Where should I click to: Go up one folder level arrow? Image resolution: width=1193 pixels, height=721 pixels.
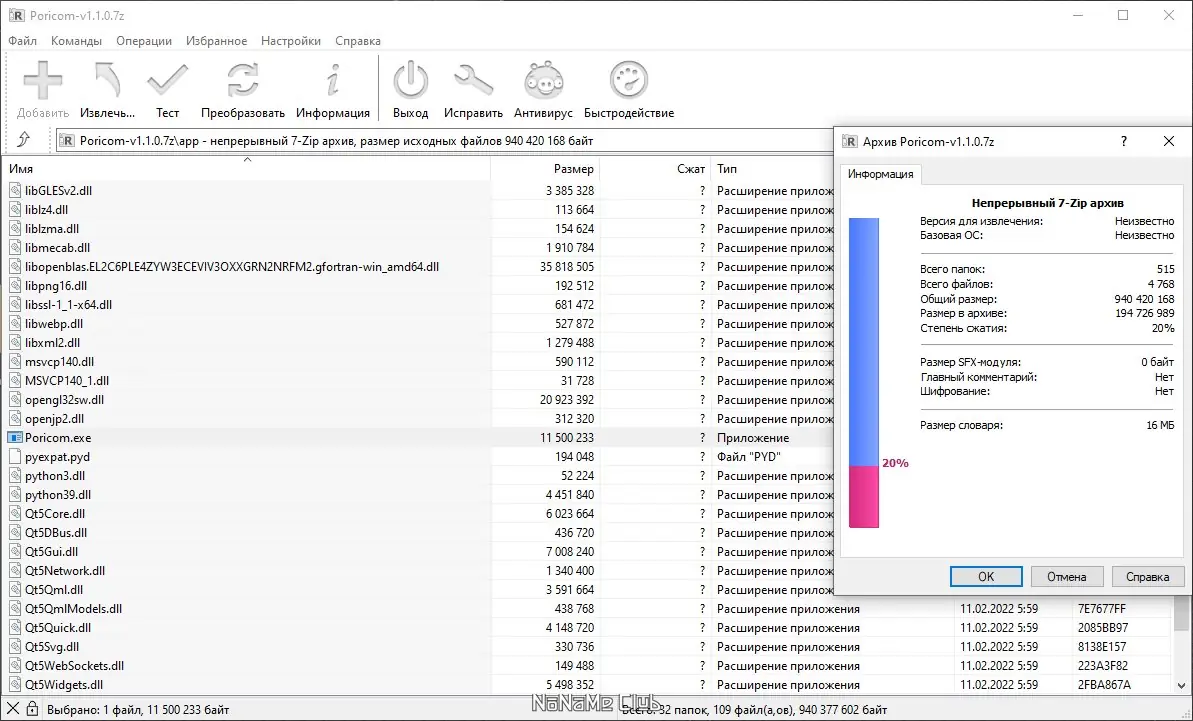click(x=24, y=140)
